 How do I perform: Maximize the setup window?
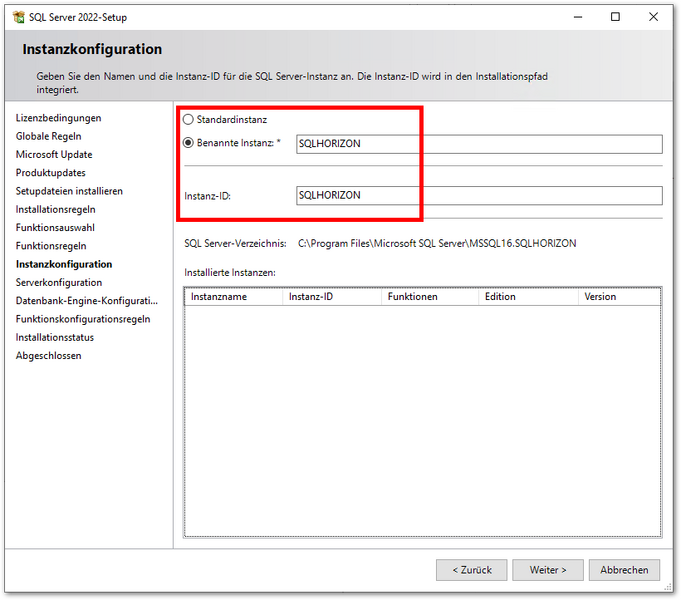(615, 17)
